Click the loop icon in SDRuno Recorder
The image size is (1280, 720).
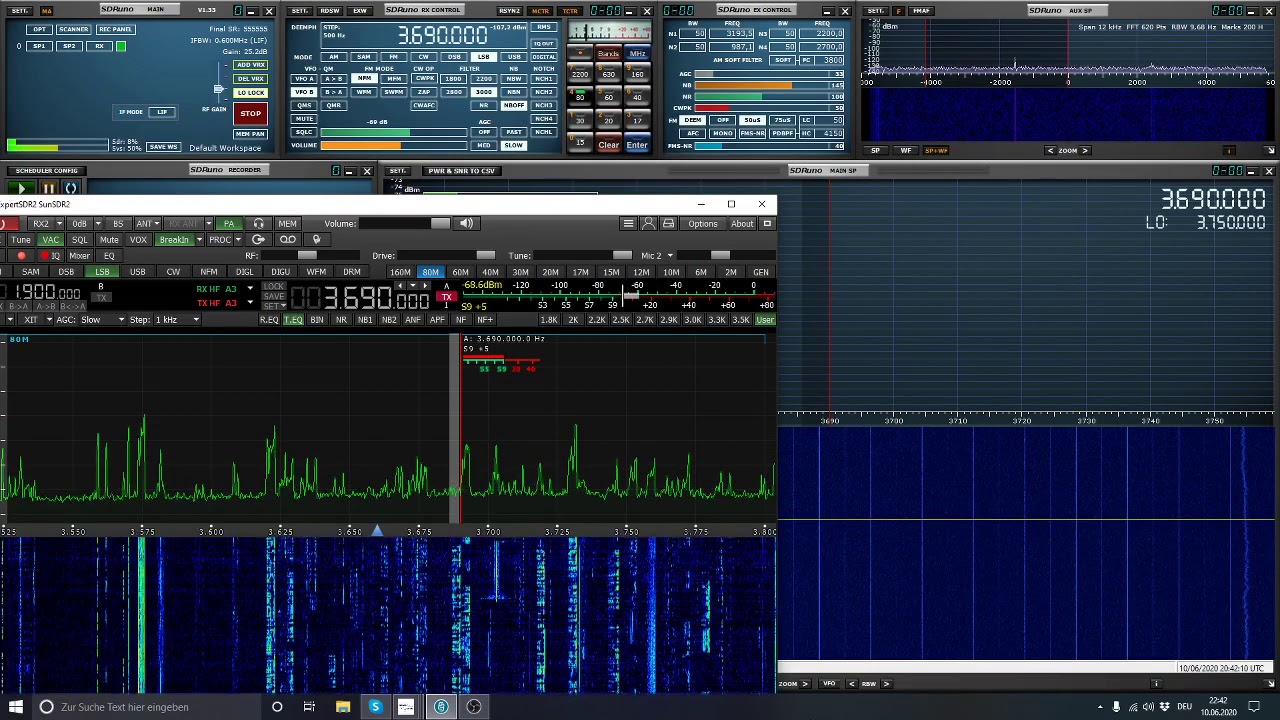70,189
